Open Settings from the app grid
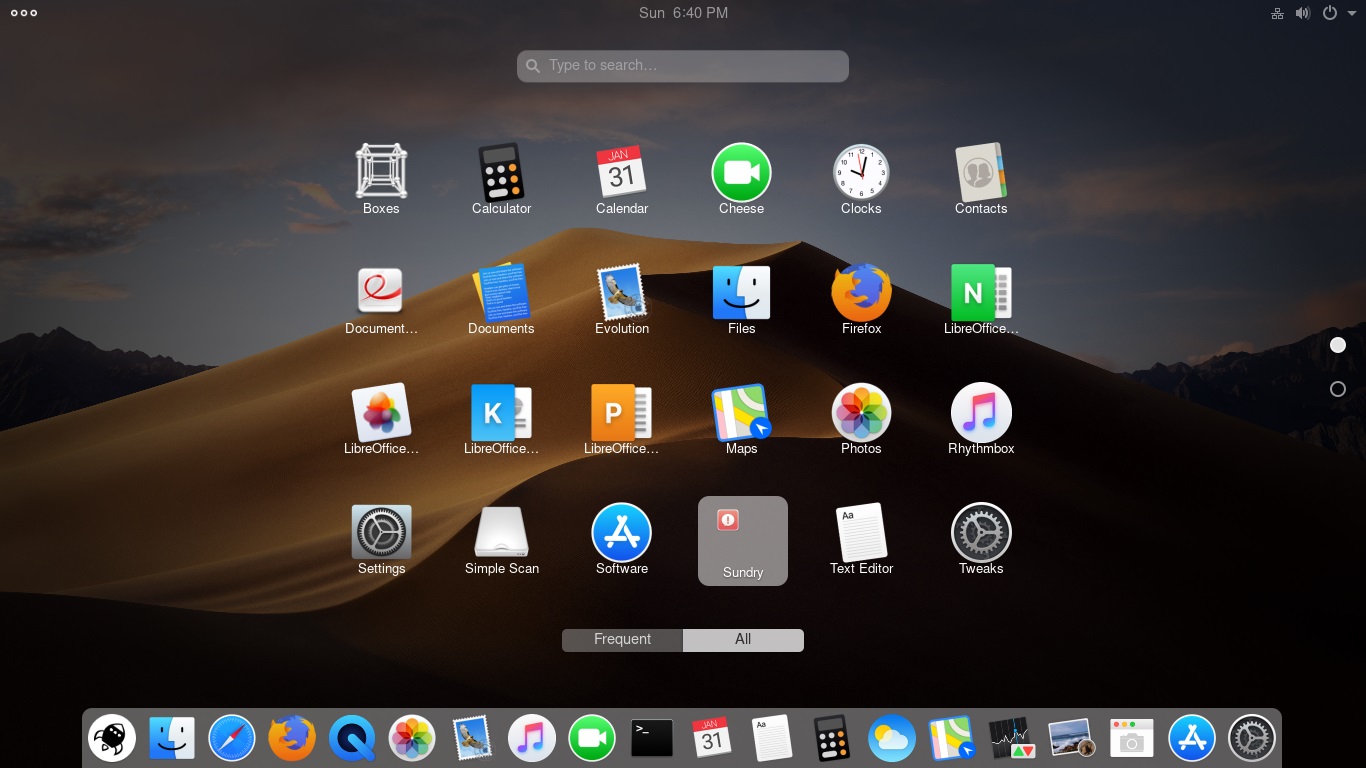The image size is (1366, 768). 381,540
